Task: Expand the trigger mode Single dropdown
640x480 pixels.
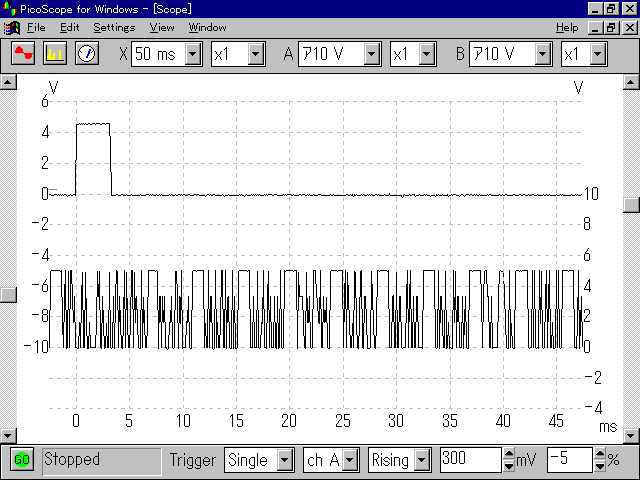Action: point(285,460)
